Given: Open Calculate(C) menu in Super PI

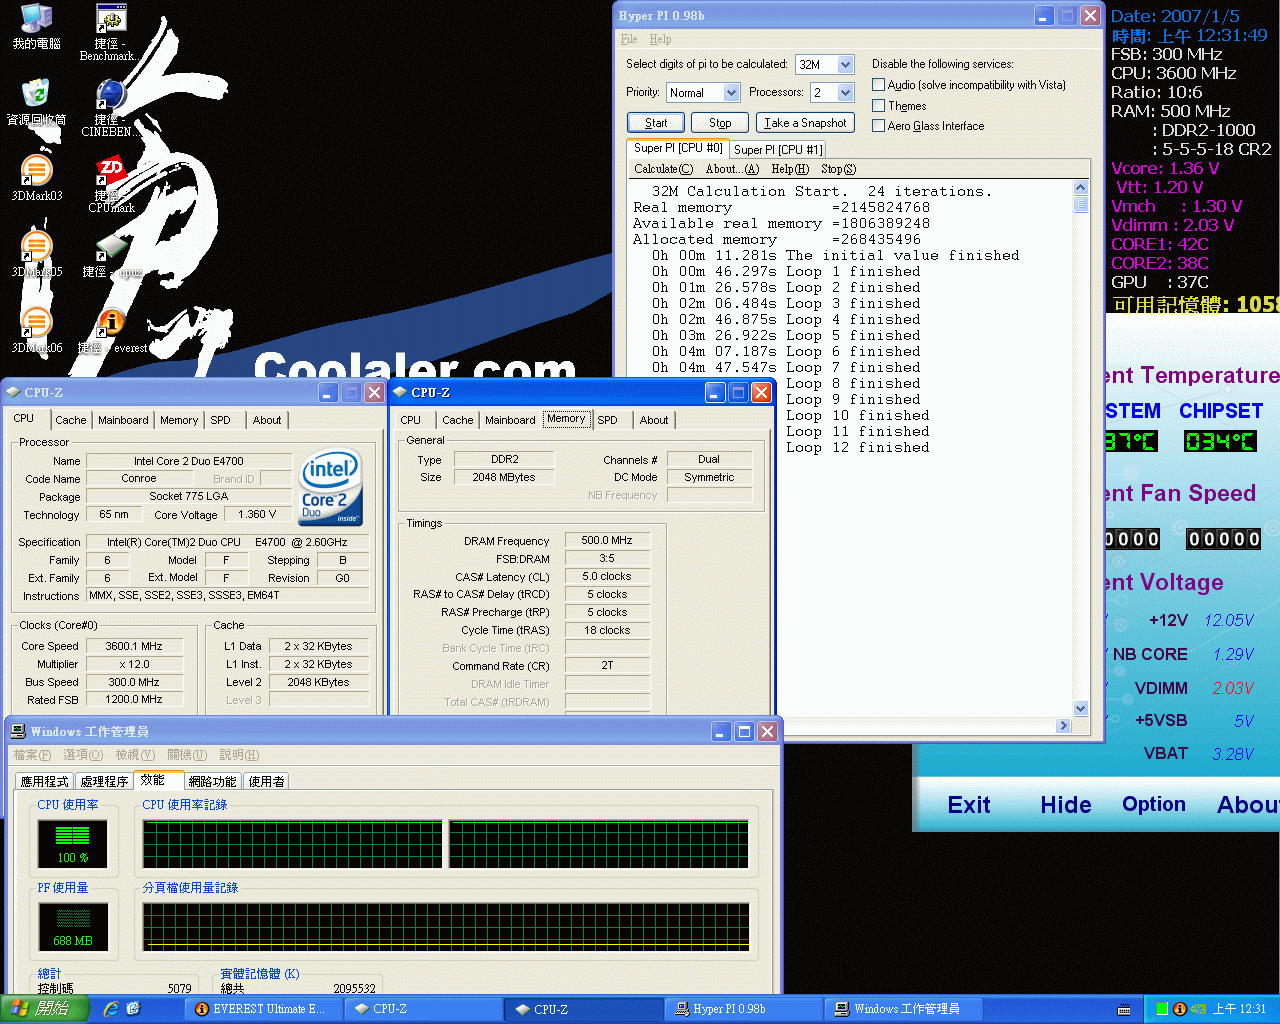Looking at the screenshot, I should point(663,169).
